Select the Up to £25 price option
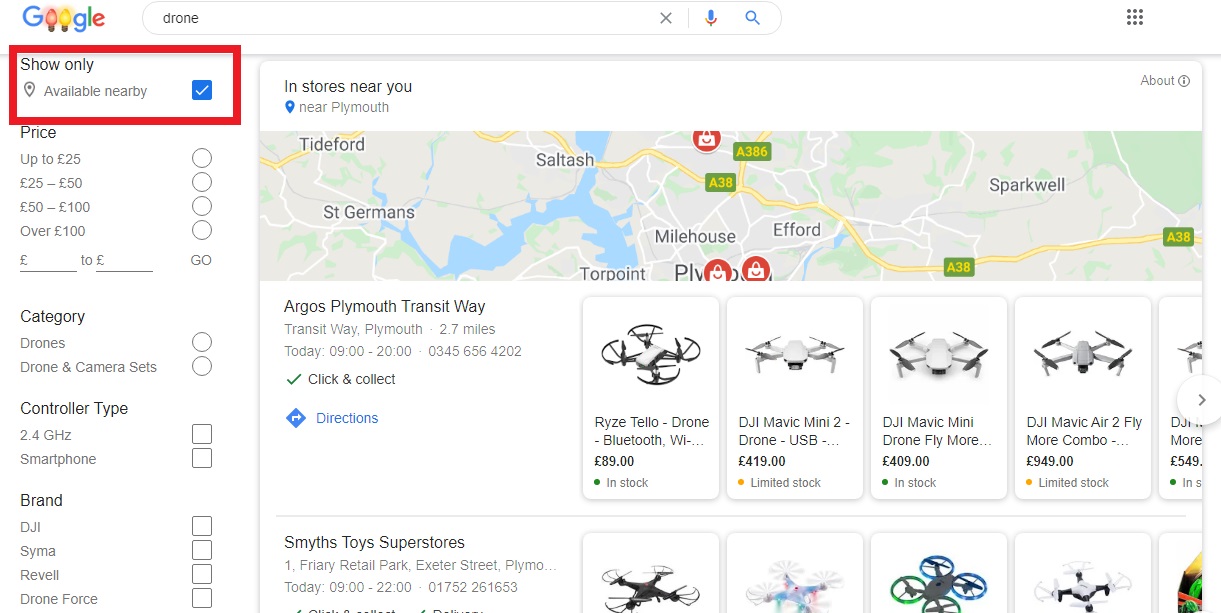1221x613 pixels. point(202,158)
